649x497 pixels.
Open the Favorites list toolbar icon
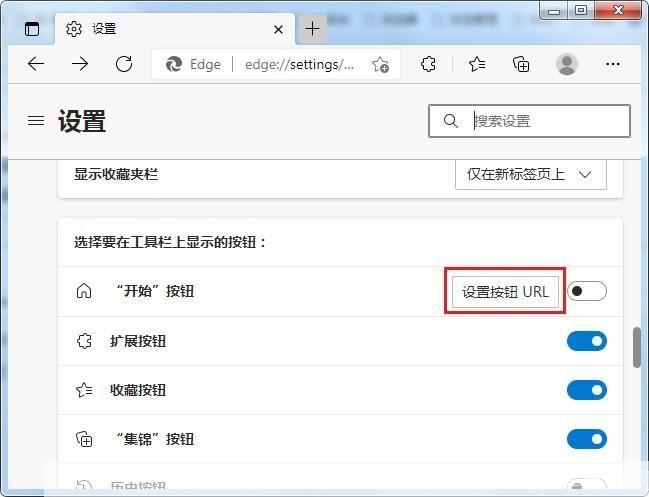[x=477, y=64]
